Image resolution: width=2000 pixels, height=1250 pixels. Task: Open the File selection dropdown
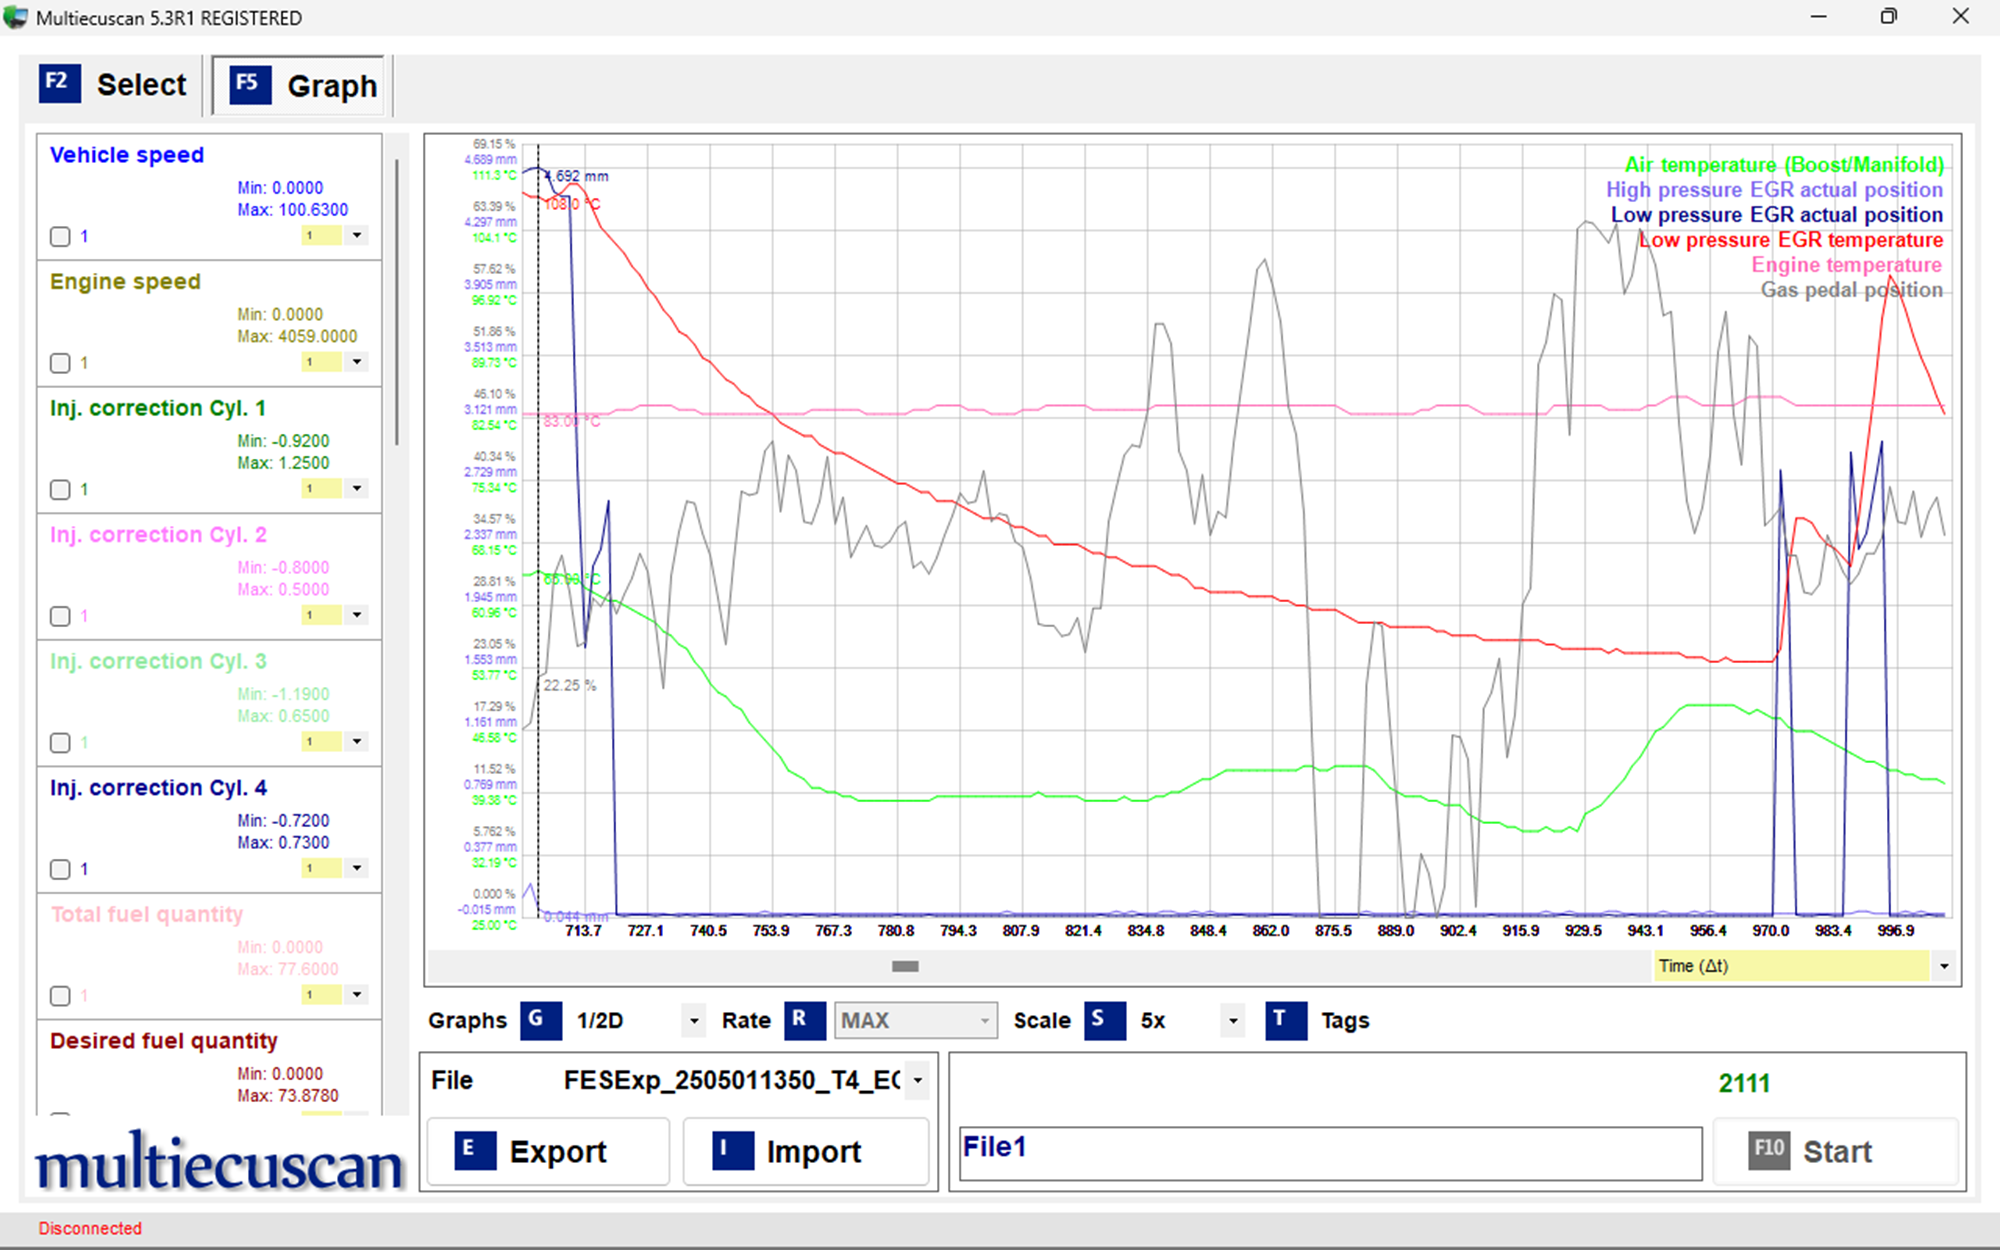point(917,1081)
